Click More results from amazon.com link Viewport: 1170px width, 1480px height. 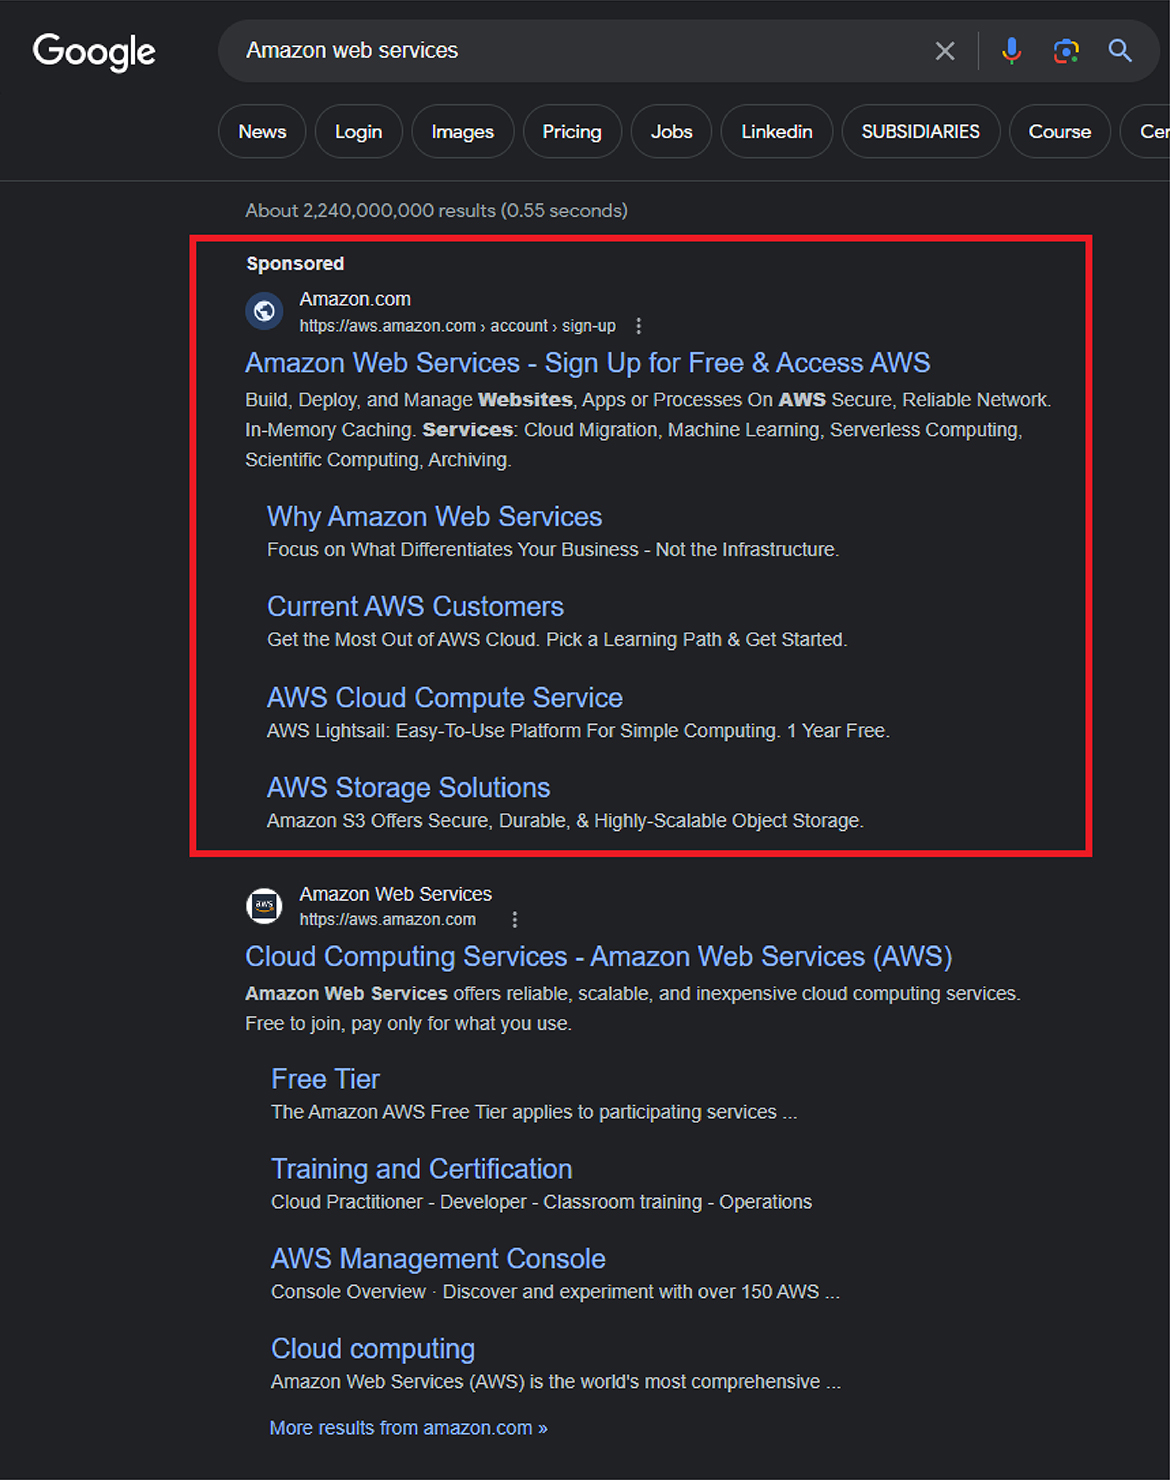(x=408, y=1428)
